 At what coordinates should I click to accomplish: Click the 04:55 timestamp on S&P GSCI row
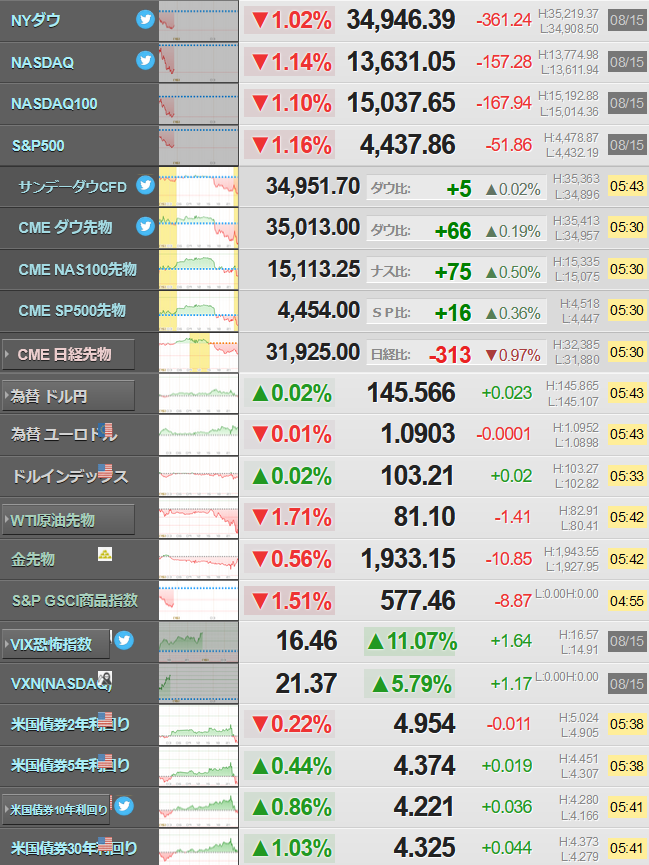(626, 601)
